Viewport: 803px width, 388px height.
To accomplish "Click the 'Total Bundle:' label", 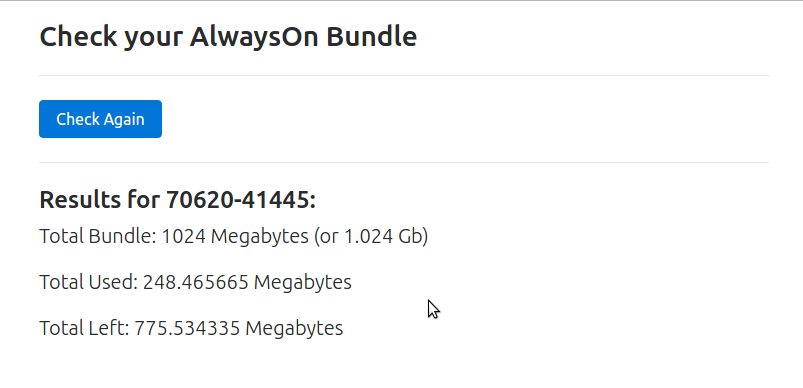I will pyautogui.click(x=98, y=236).
